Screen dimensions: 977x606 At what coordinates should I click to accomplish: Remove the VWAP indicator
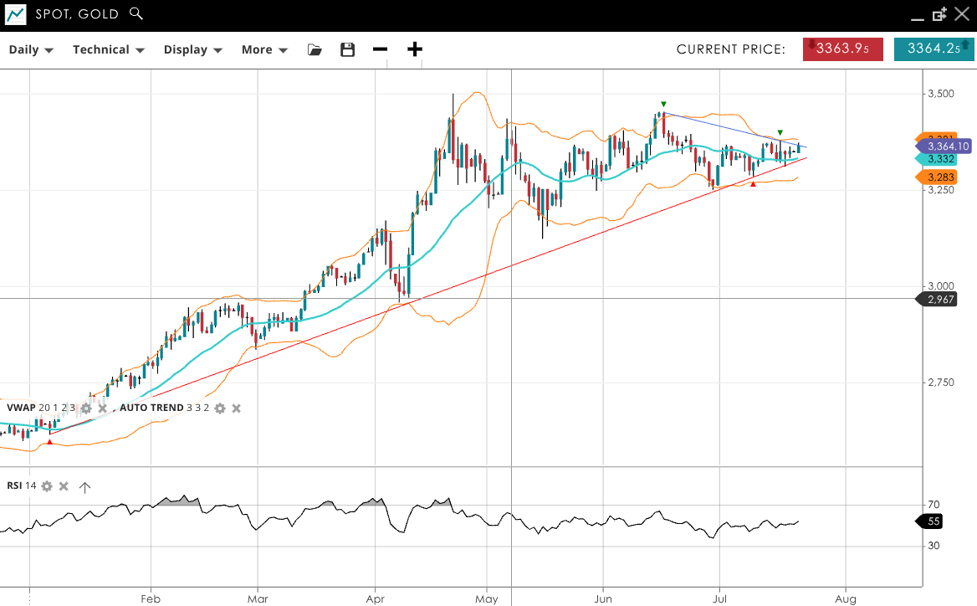(102, 408)
